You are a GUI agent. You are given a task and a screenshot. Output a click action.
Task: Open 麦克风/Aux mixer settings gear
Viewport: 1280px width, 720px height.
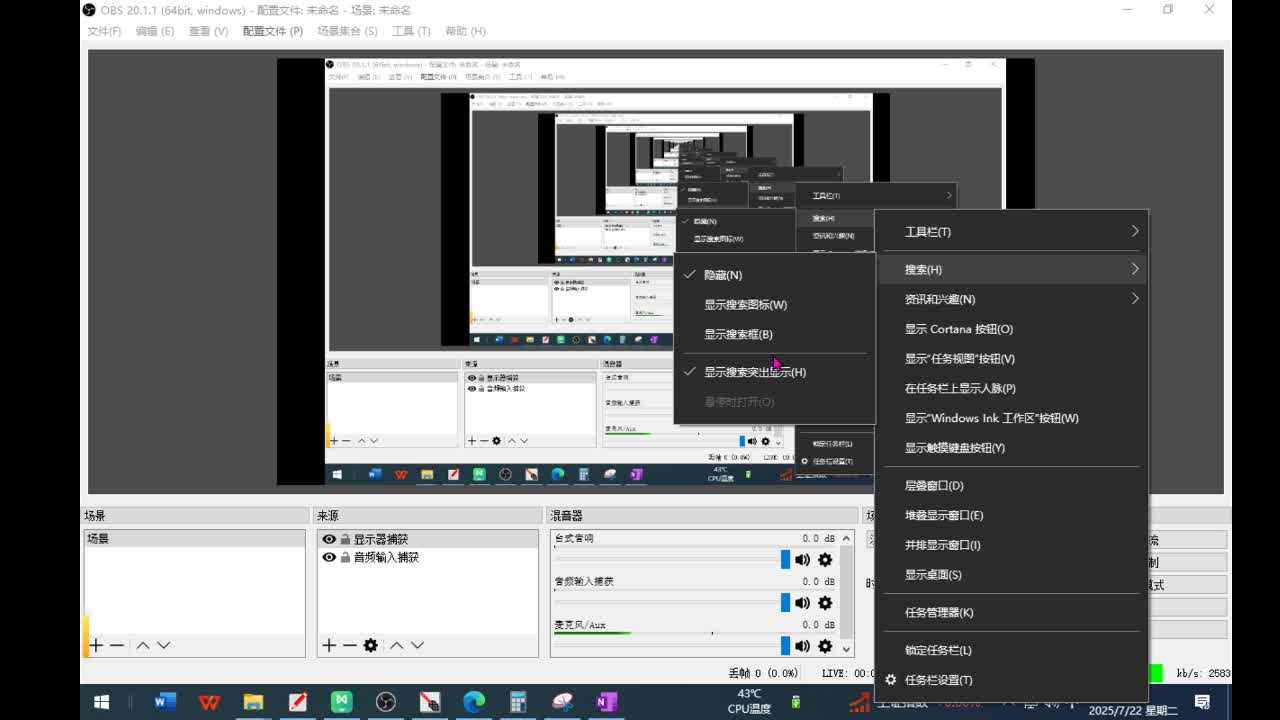[x=825, y=646]
